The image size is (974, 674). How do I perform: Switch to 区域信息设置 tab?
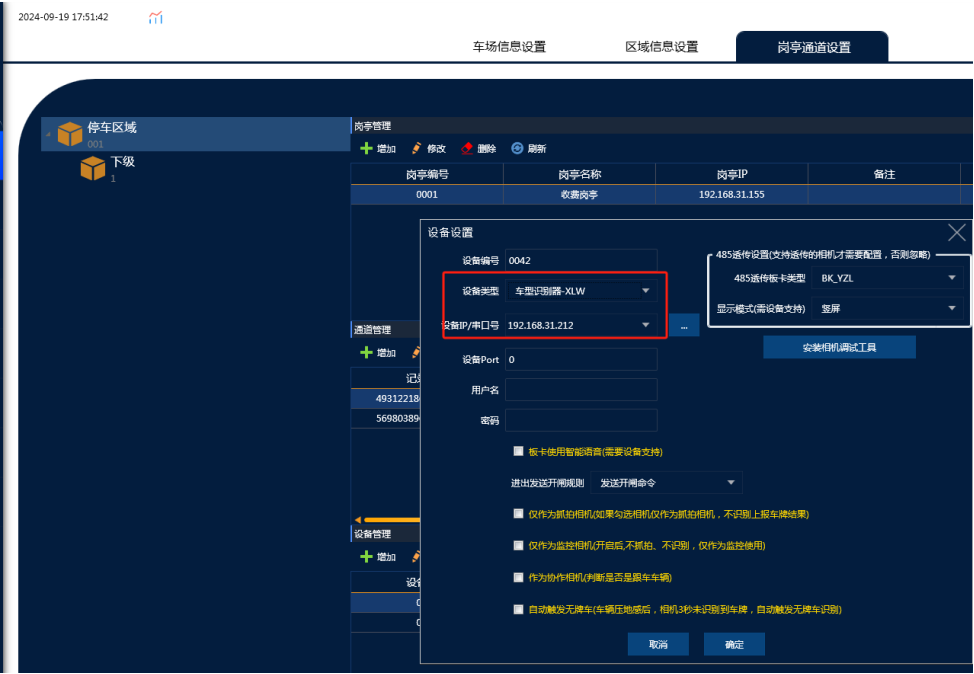tap(662, 47)
